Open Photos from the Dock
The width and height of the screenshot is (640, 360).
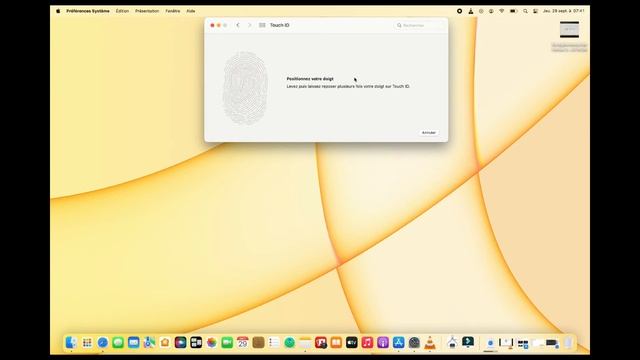tap(211, 342)
